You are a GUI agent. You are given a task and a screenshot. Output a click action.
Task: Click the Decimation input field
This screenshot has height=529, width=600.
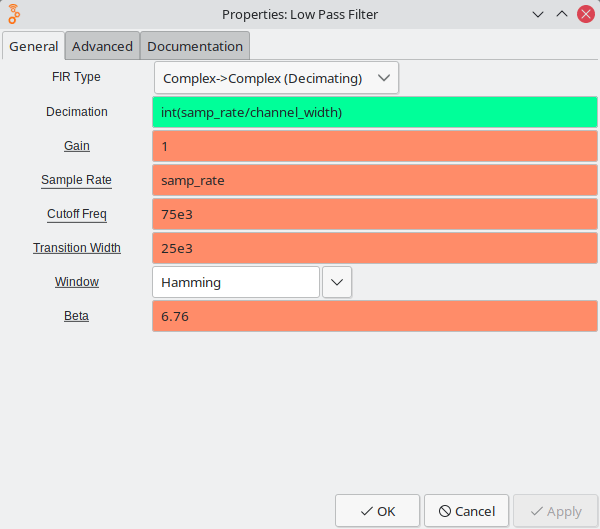coord(375,112)
